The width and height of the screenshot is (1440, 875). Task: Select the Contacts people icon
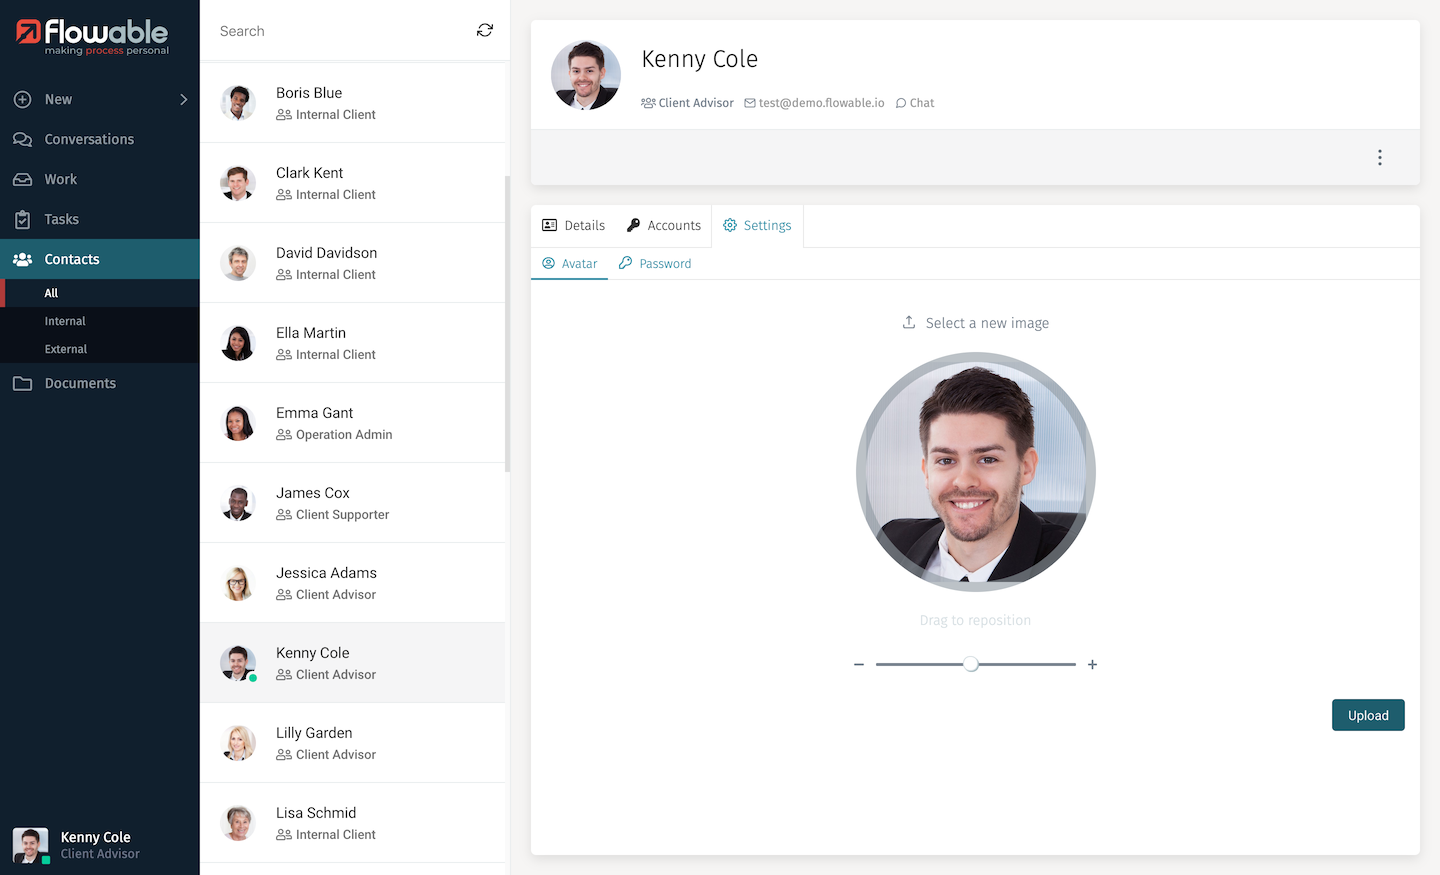[x=22, y=259]
